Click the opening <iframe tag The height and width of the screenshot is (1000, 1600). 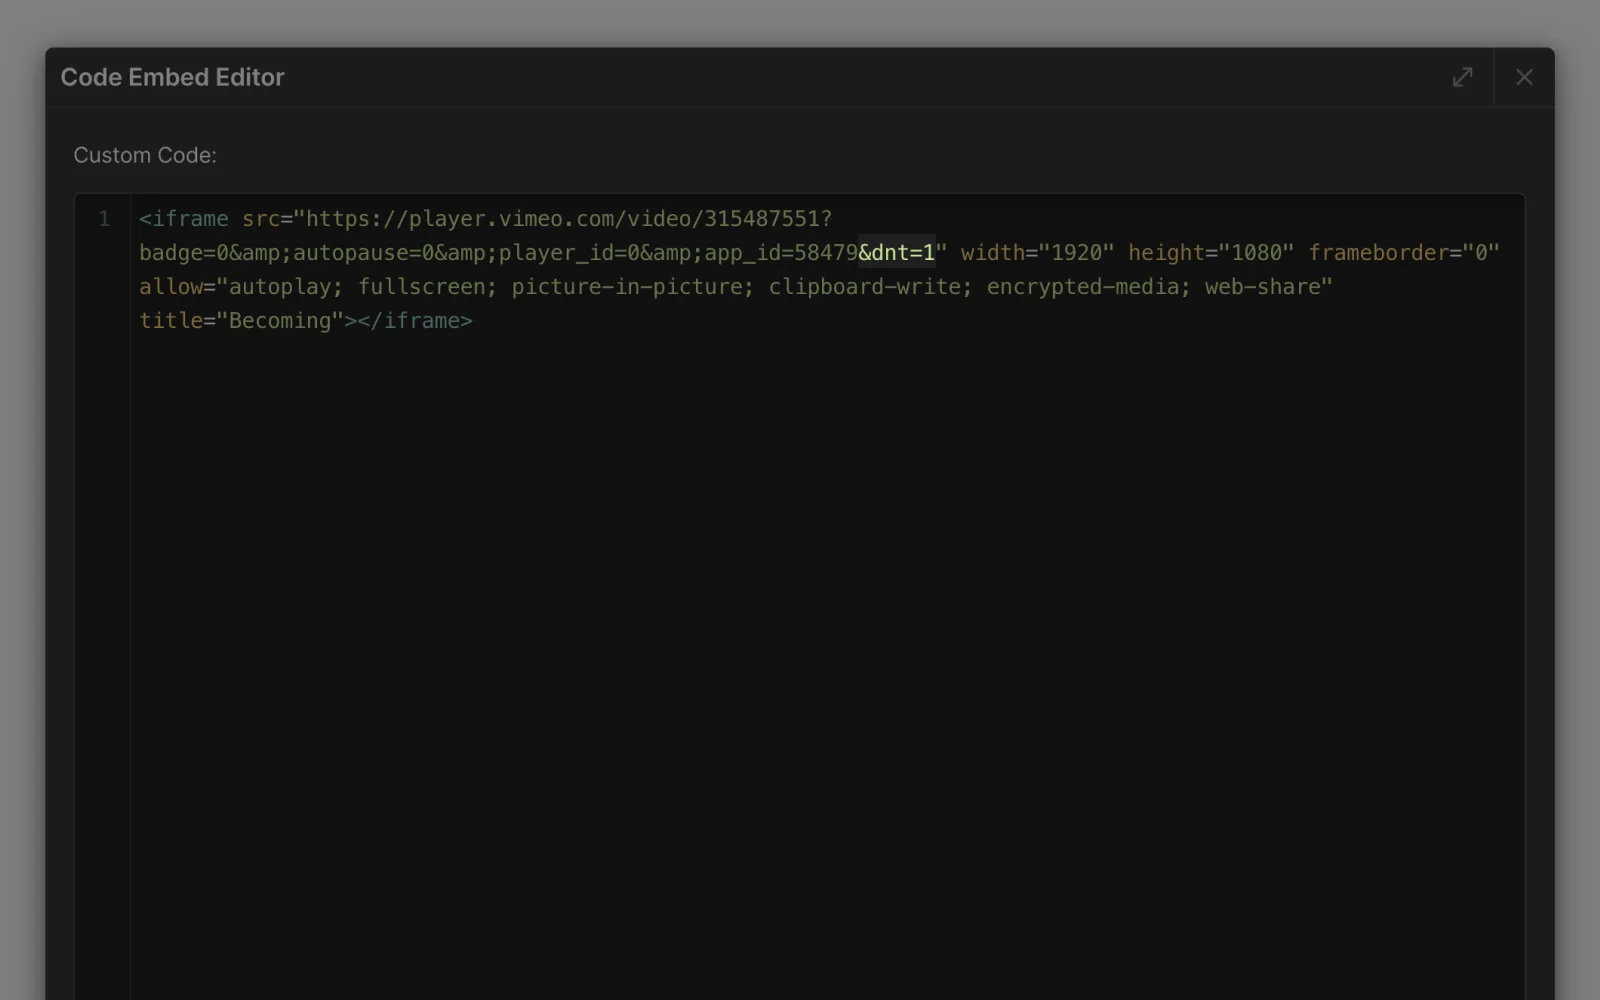(x=184, y=219)
